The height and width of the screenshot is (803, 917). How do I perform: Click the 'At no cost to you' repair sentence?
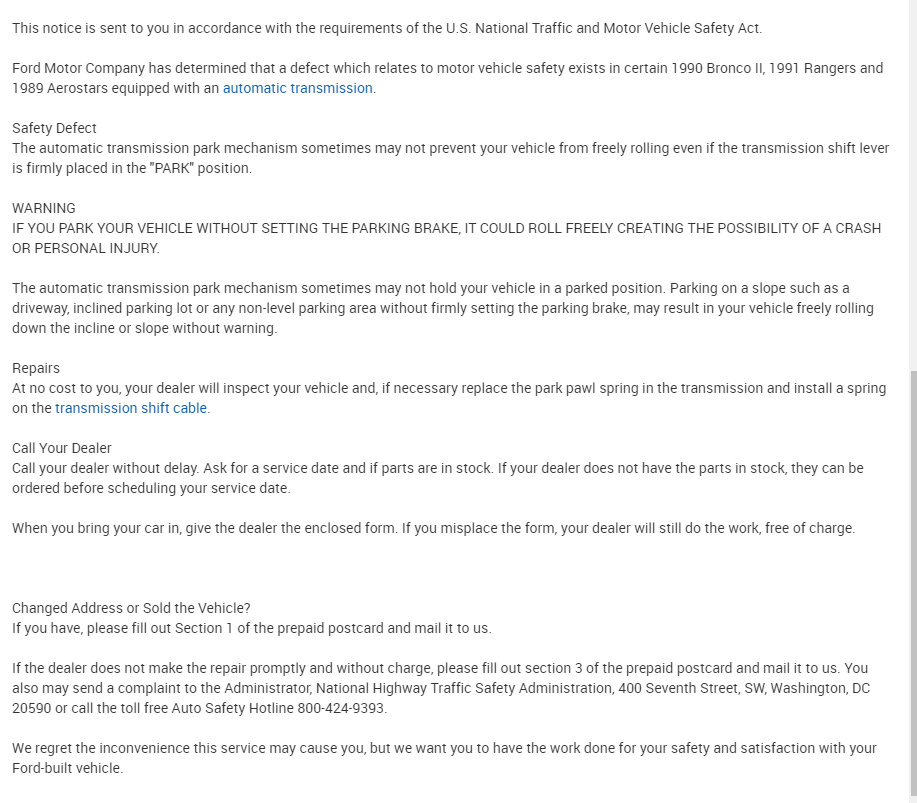[448, 388]
